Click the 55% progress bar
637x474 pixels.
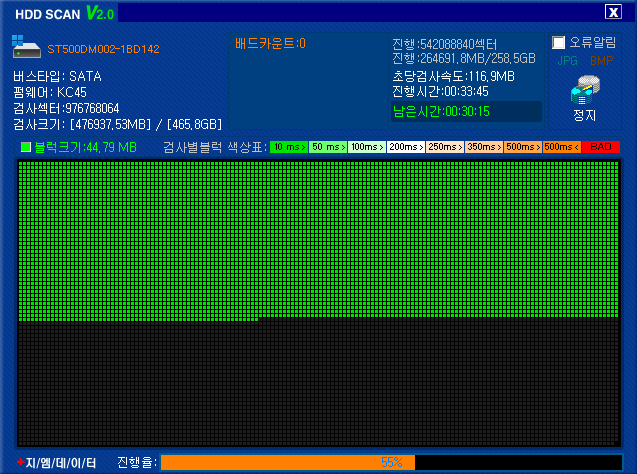[x=392, y=462]
